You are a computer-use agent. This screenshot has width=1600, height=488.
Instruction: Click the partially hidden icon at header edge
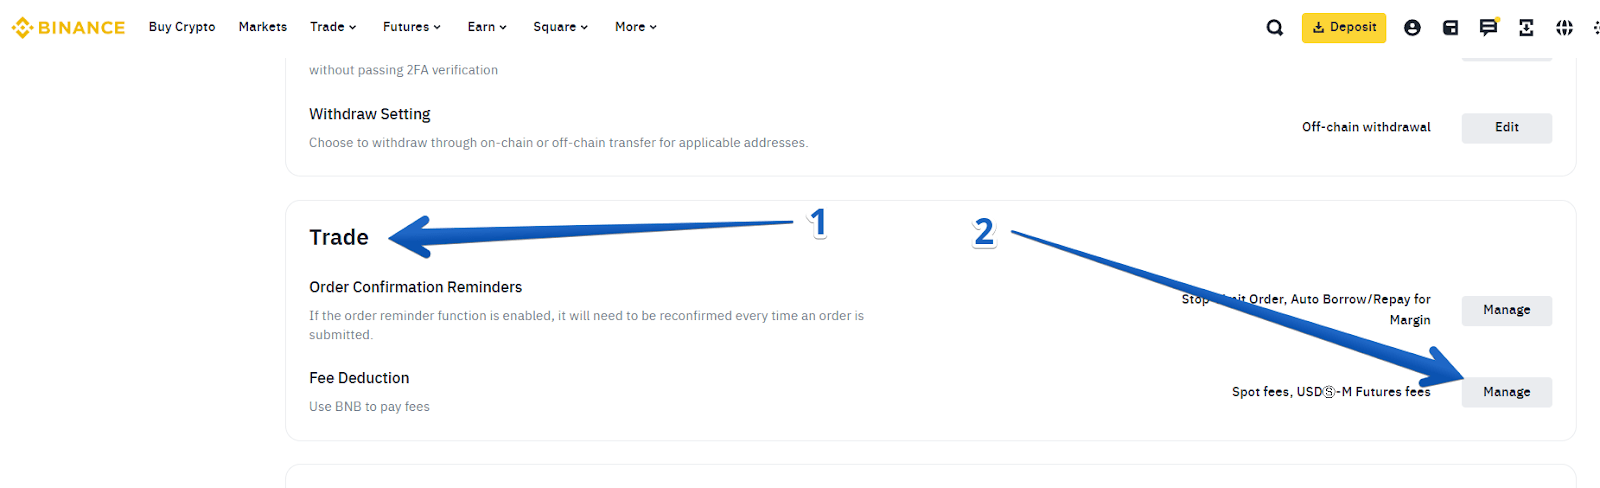coord(1596,28)
